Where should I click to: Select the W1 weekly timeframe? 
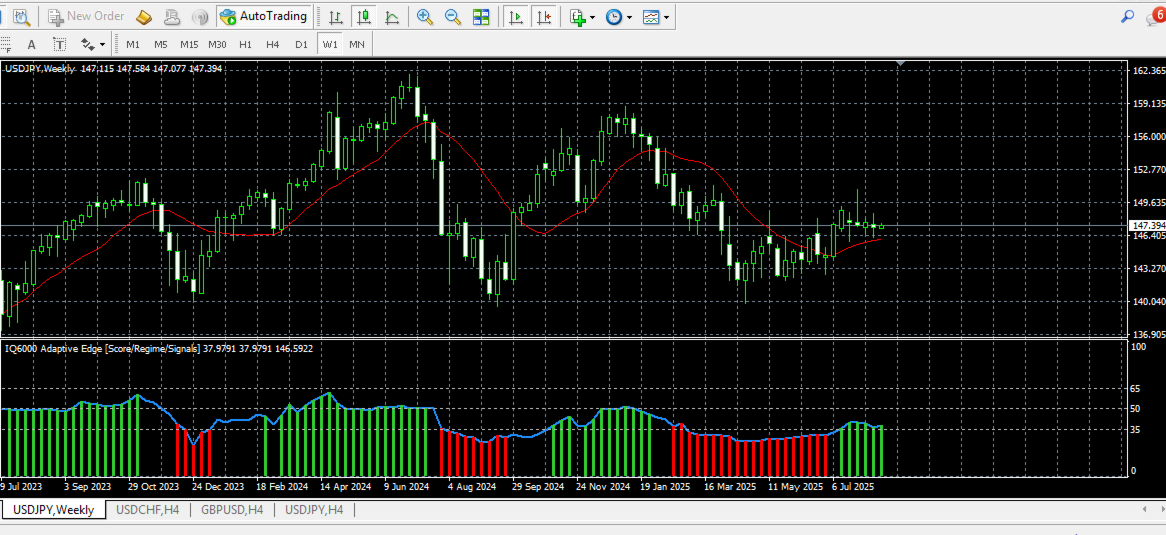point(329,45)
